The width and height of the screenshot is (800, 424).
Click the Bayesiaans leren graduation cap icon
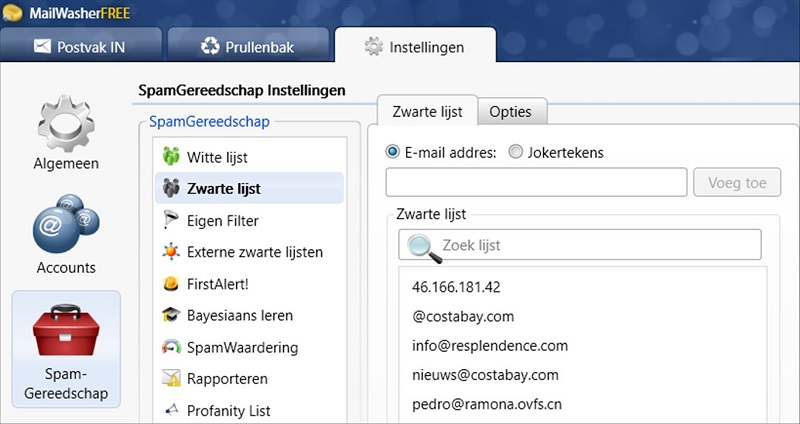[x=171, y=315]
